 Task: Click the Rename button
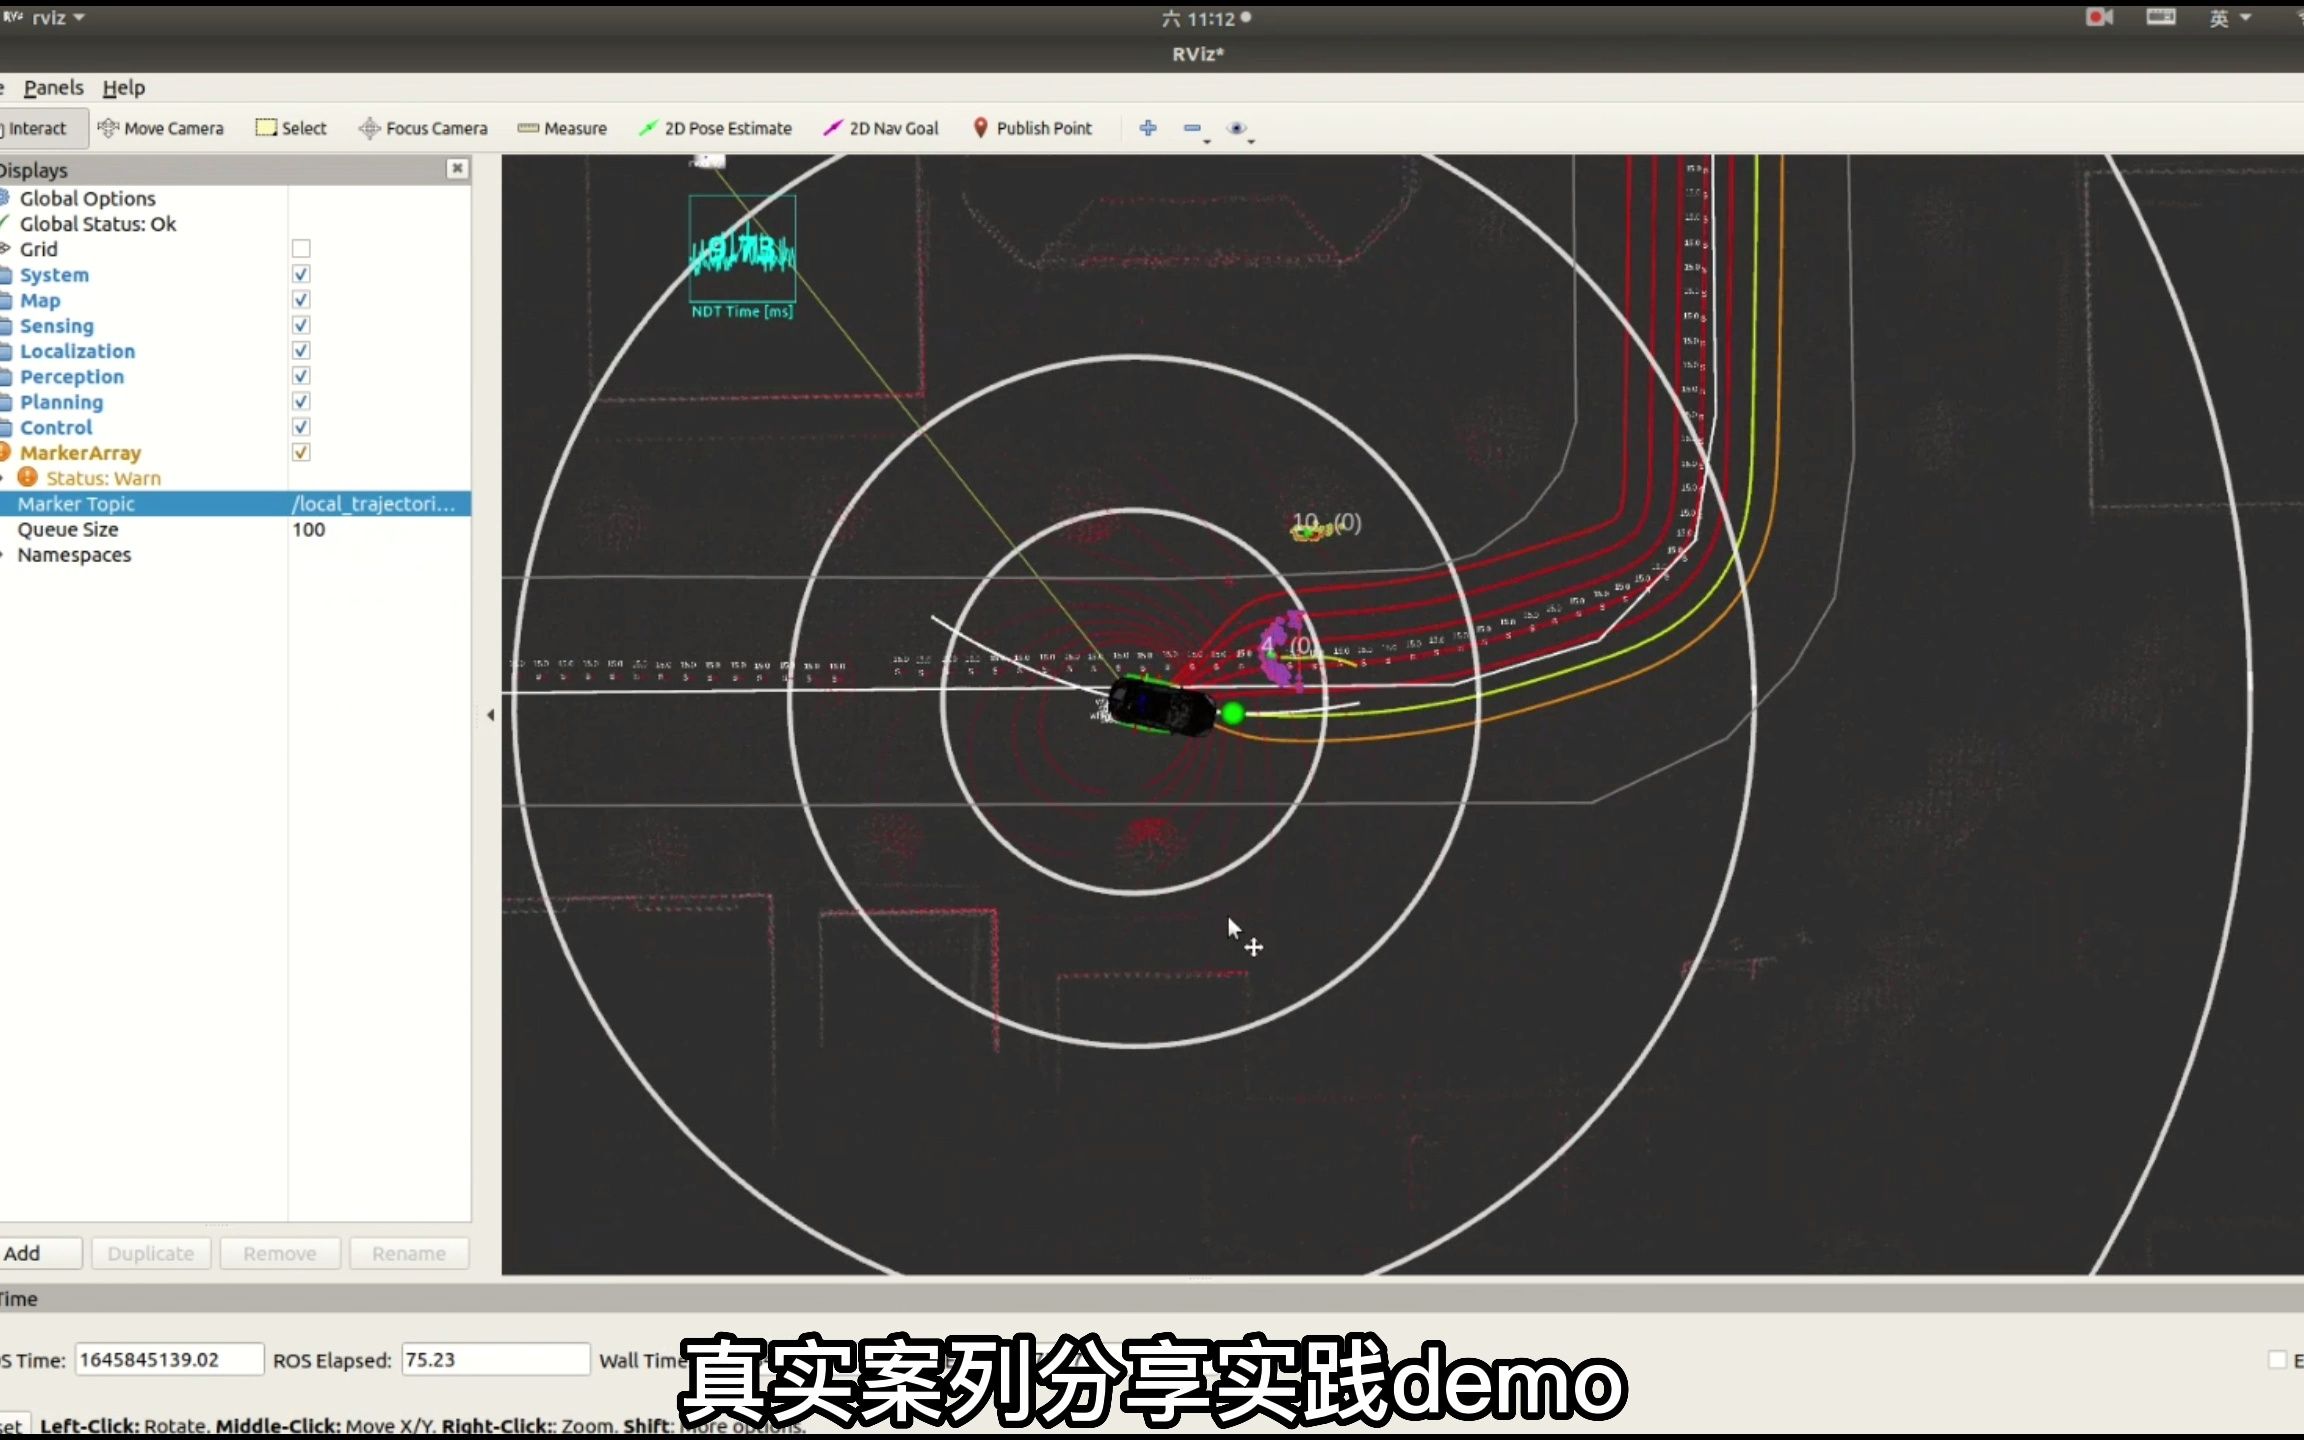click(x=409, y=1253)
